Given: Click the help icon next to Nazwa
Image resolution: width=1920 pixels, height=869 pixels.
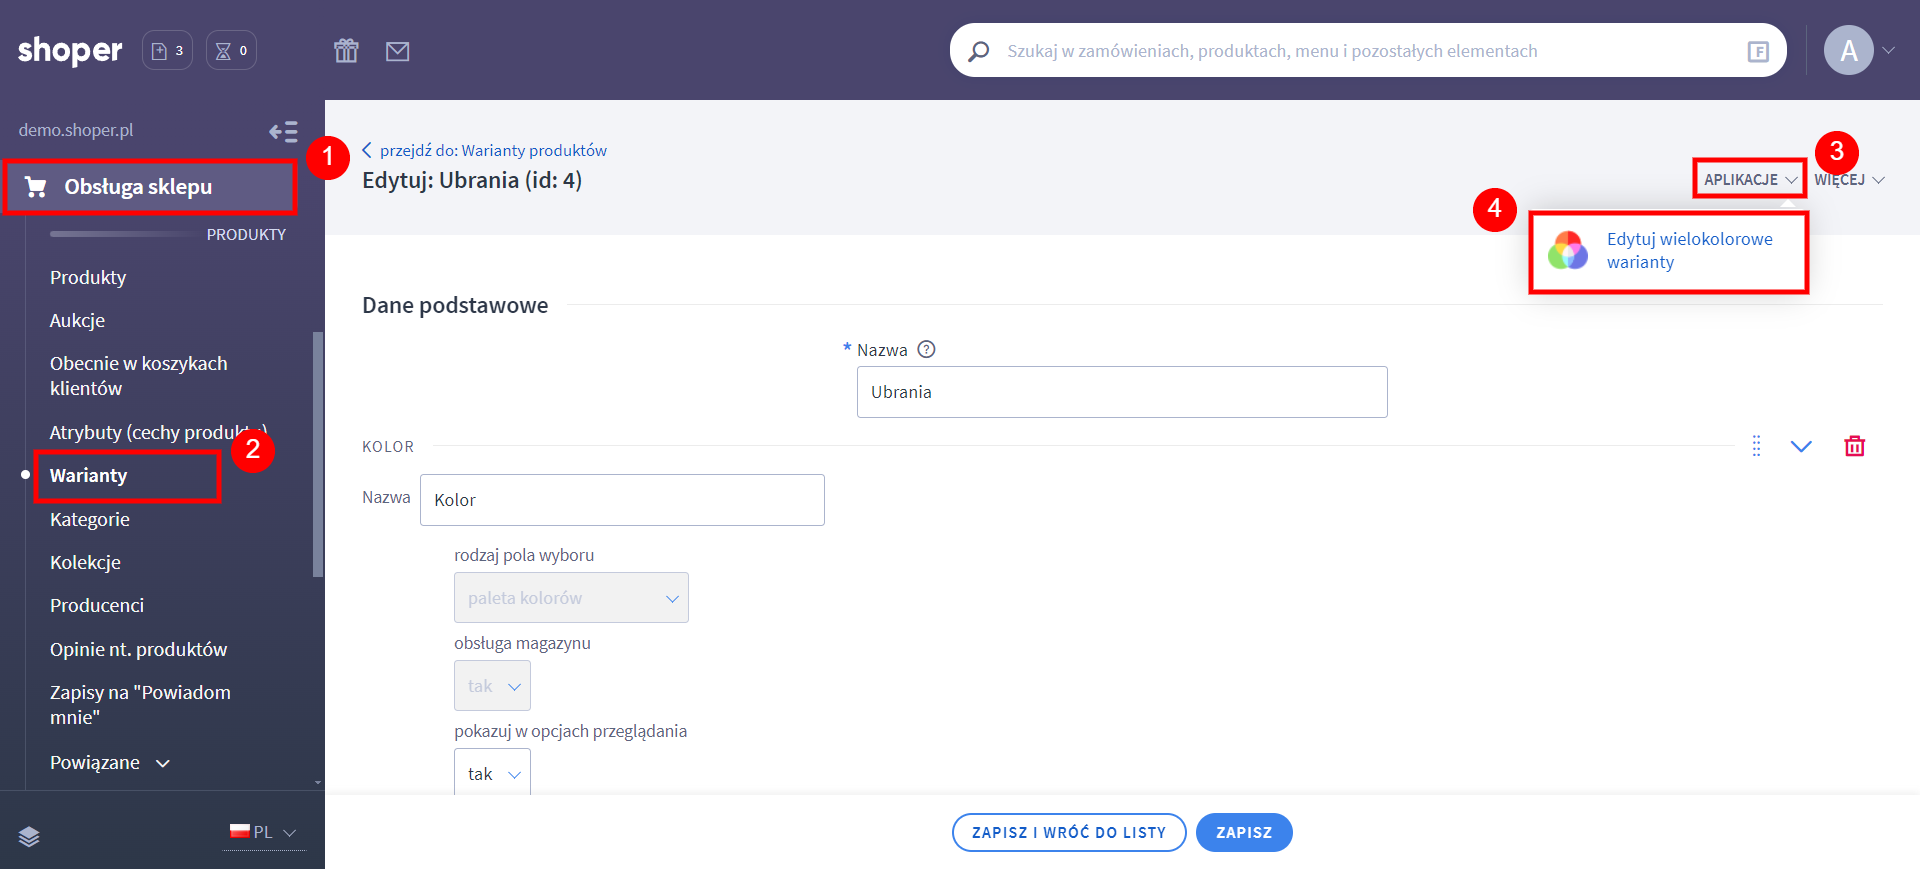Looking at the screenshot, I should click(x=926, y=350).
